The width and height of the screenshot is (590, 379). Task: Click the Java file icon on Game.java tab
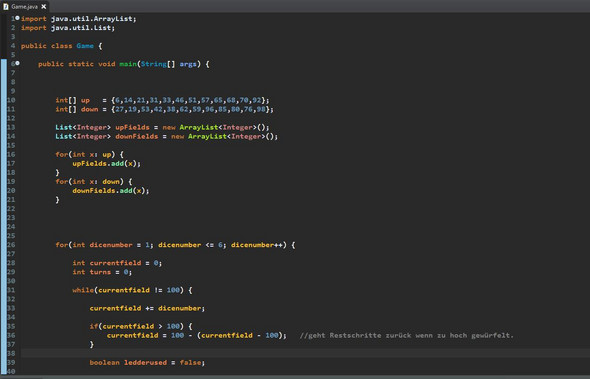coord(6,7)
